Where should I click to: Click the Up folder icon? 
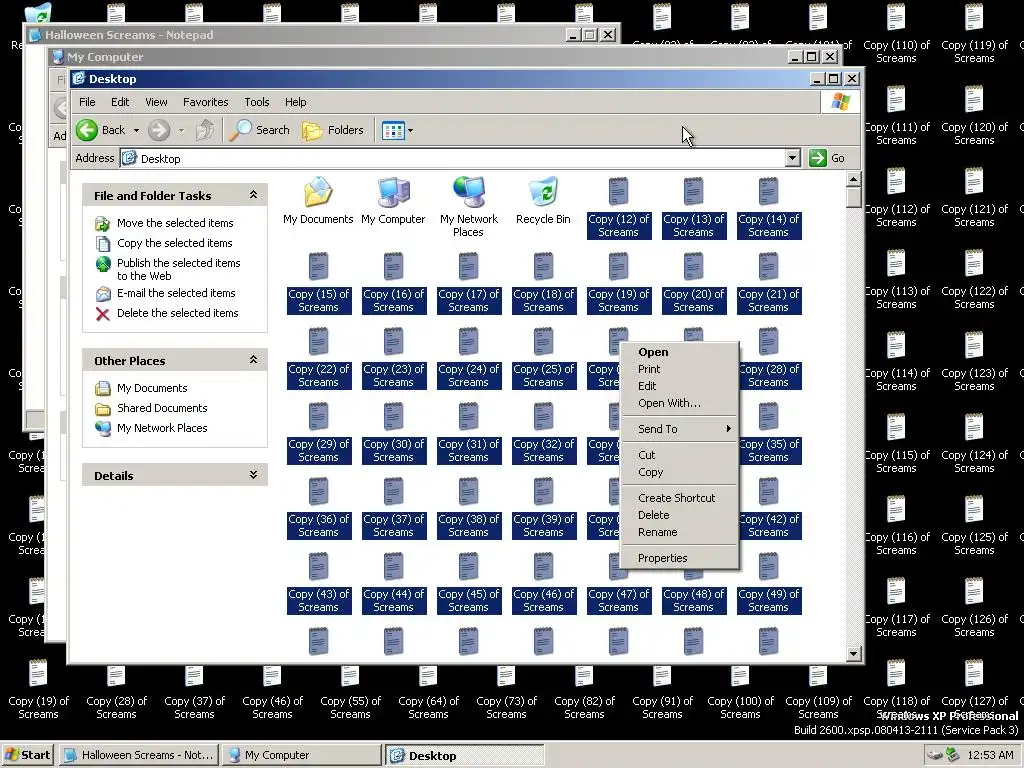coord(205,130)
